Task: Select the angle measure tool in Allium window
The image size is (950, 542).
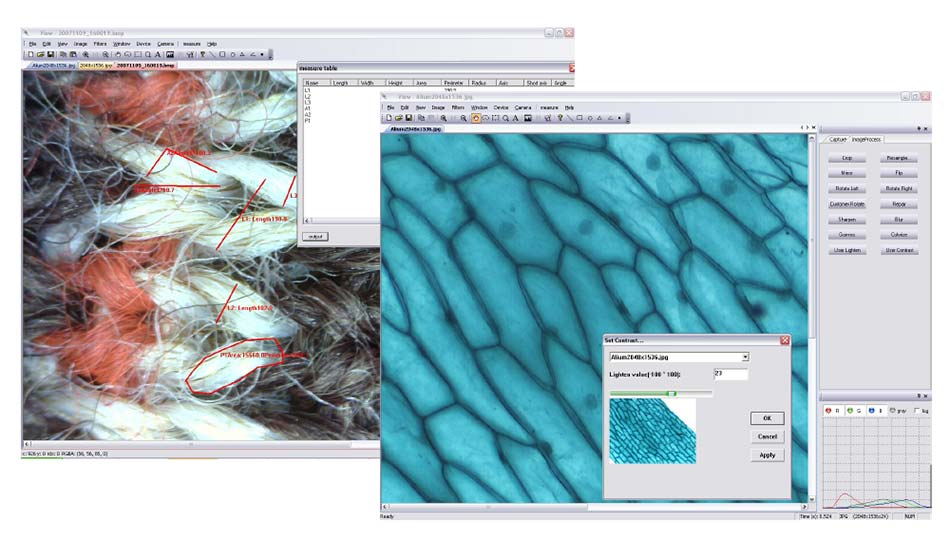Action: (610, 118)
